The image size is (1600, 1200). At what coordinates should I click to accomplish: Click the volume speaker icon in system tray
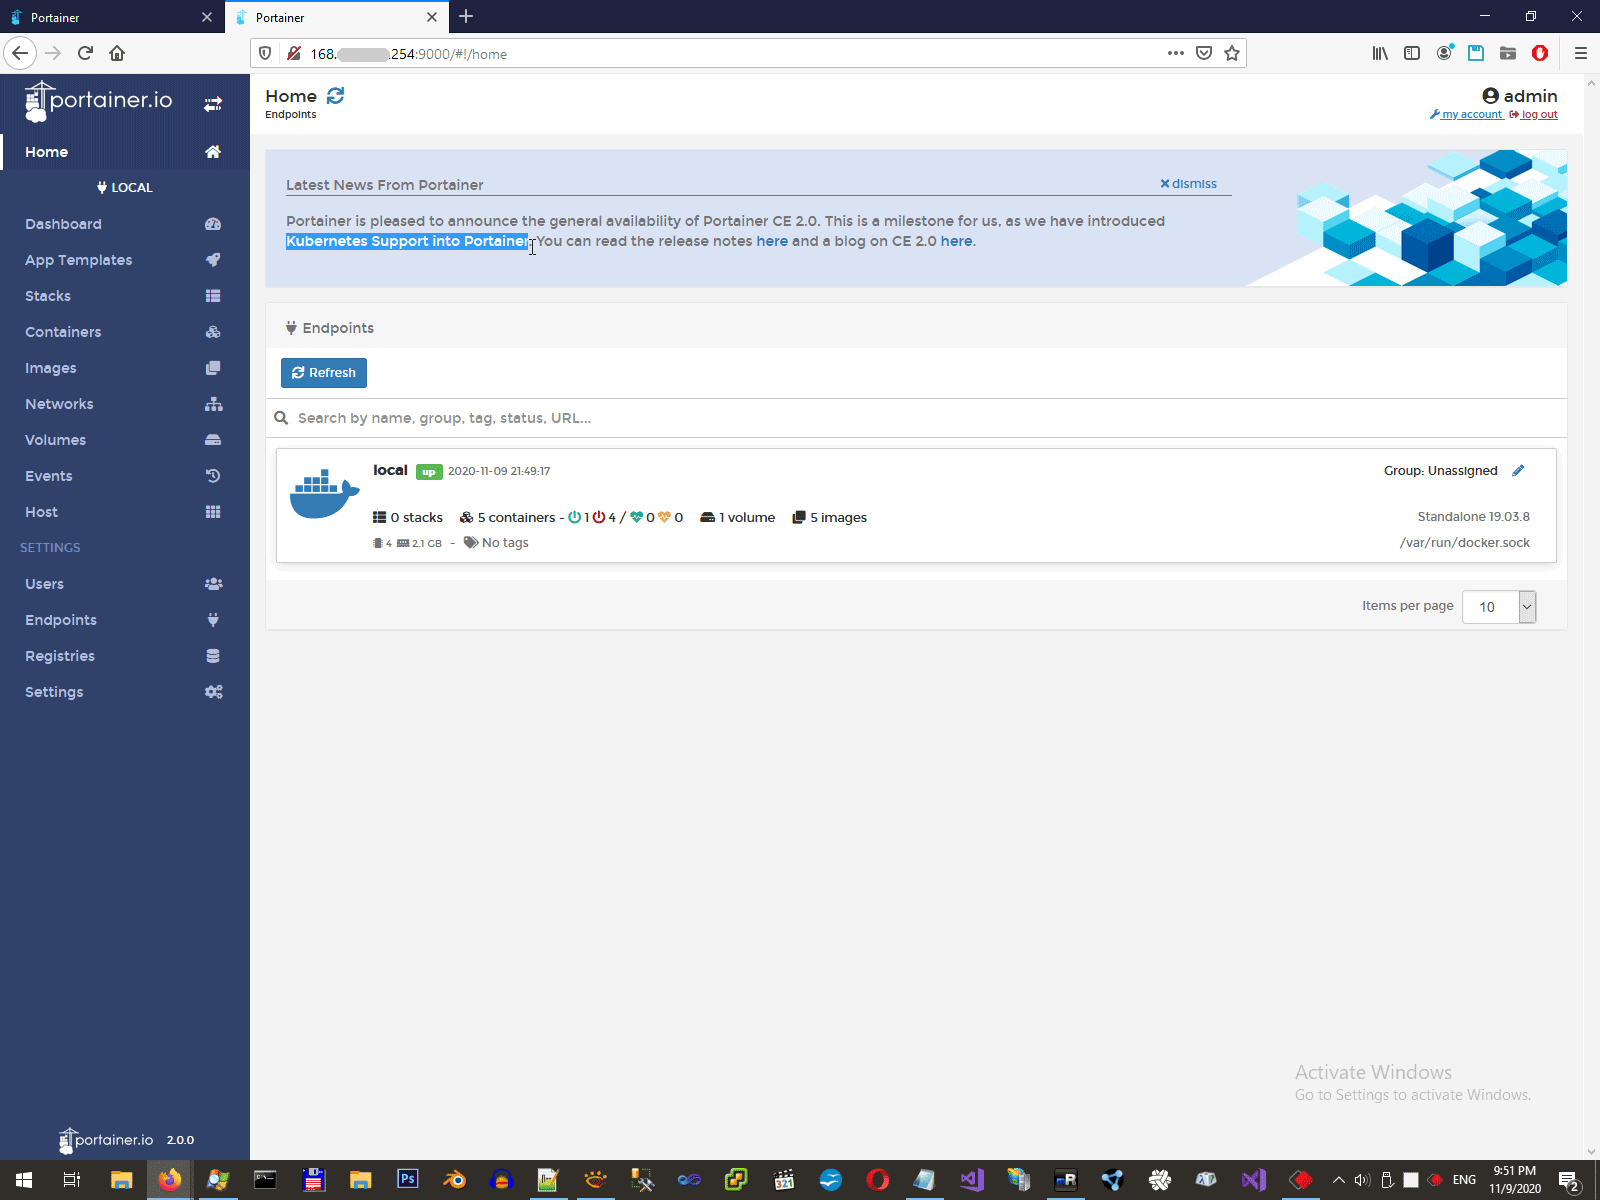(1362, 1180)
